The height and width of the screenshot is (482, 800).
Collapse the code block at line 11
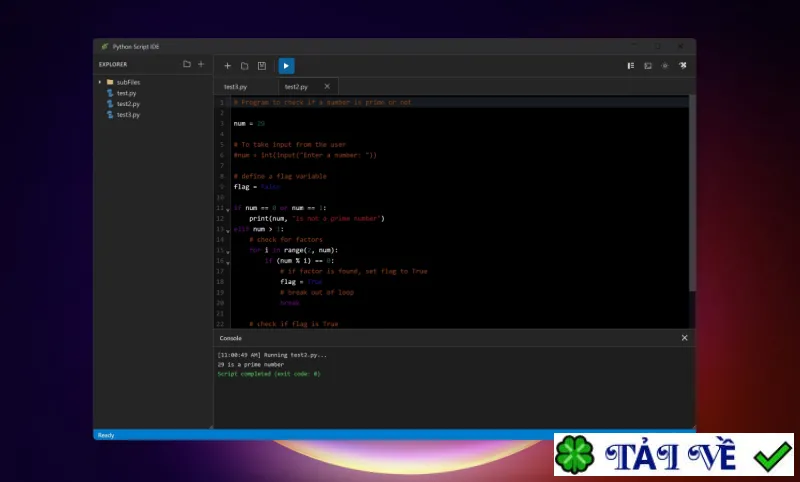coord(228,210)
